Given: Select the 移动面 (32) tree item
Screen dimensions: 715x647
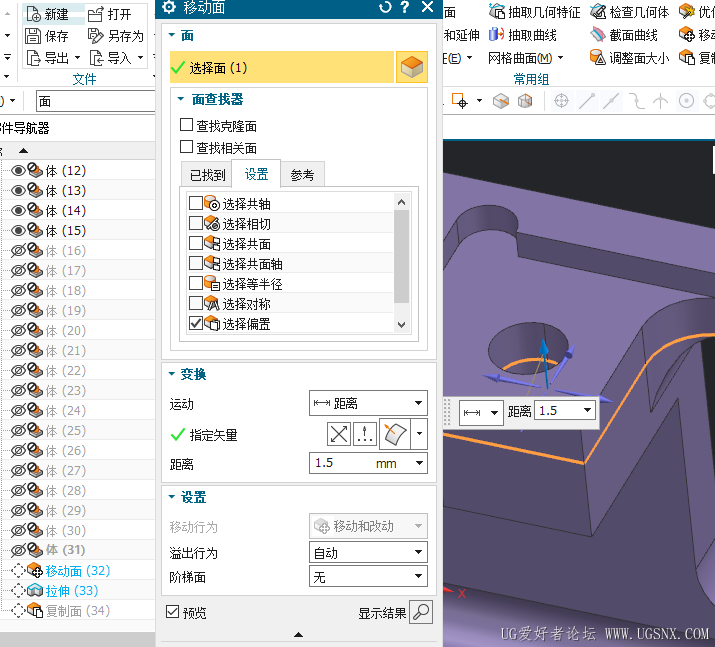Looking at the screenshot, I should point(78,570).
